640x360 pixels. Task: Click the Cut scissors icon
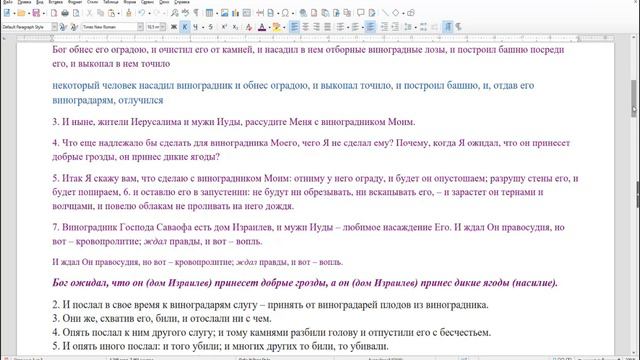pyautogui.click(x=89, y=13)
